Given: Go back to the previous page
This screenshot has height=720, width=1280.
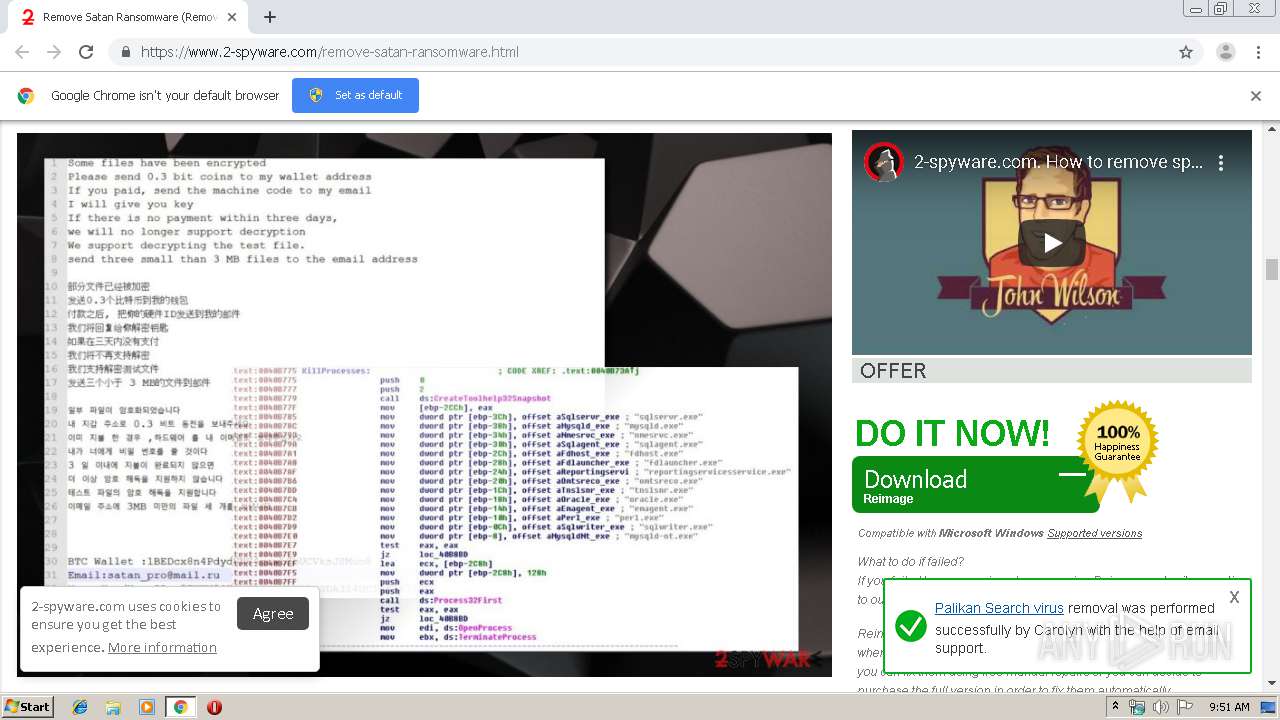Looking at the screenshot, I should click(x=22, y=52).
